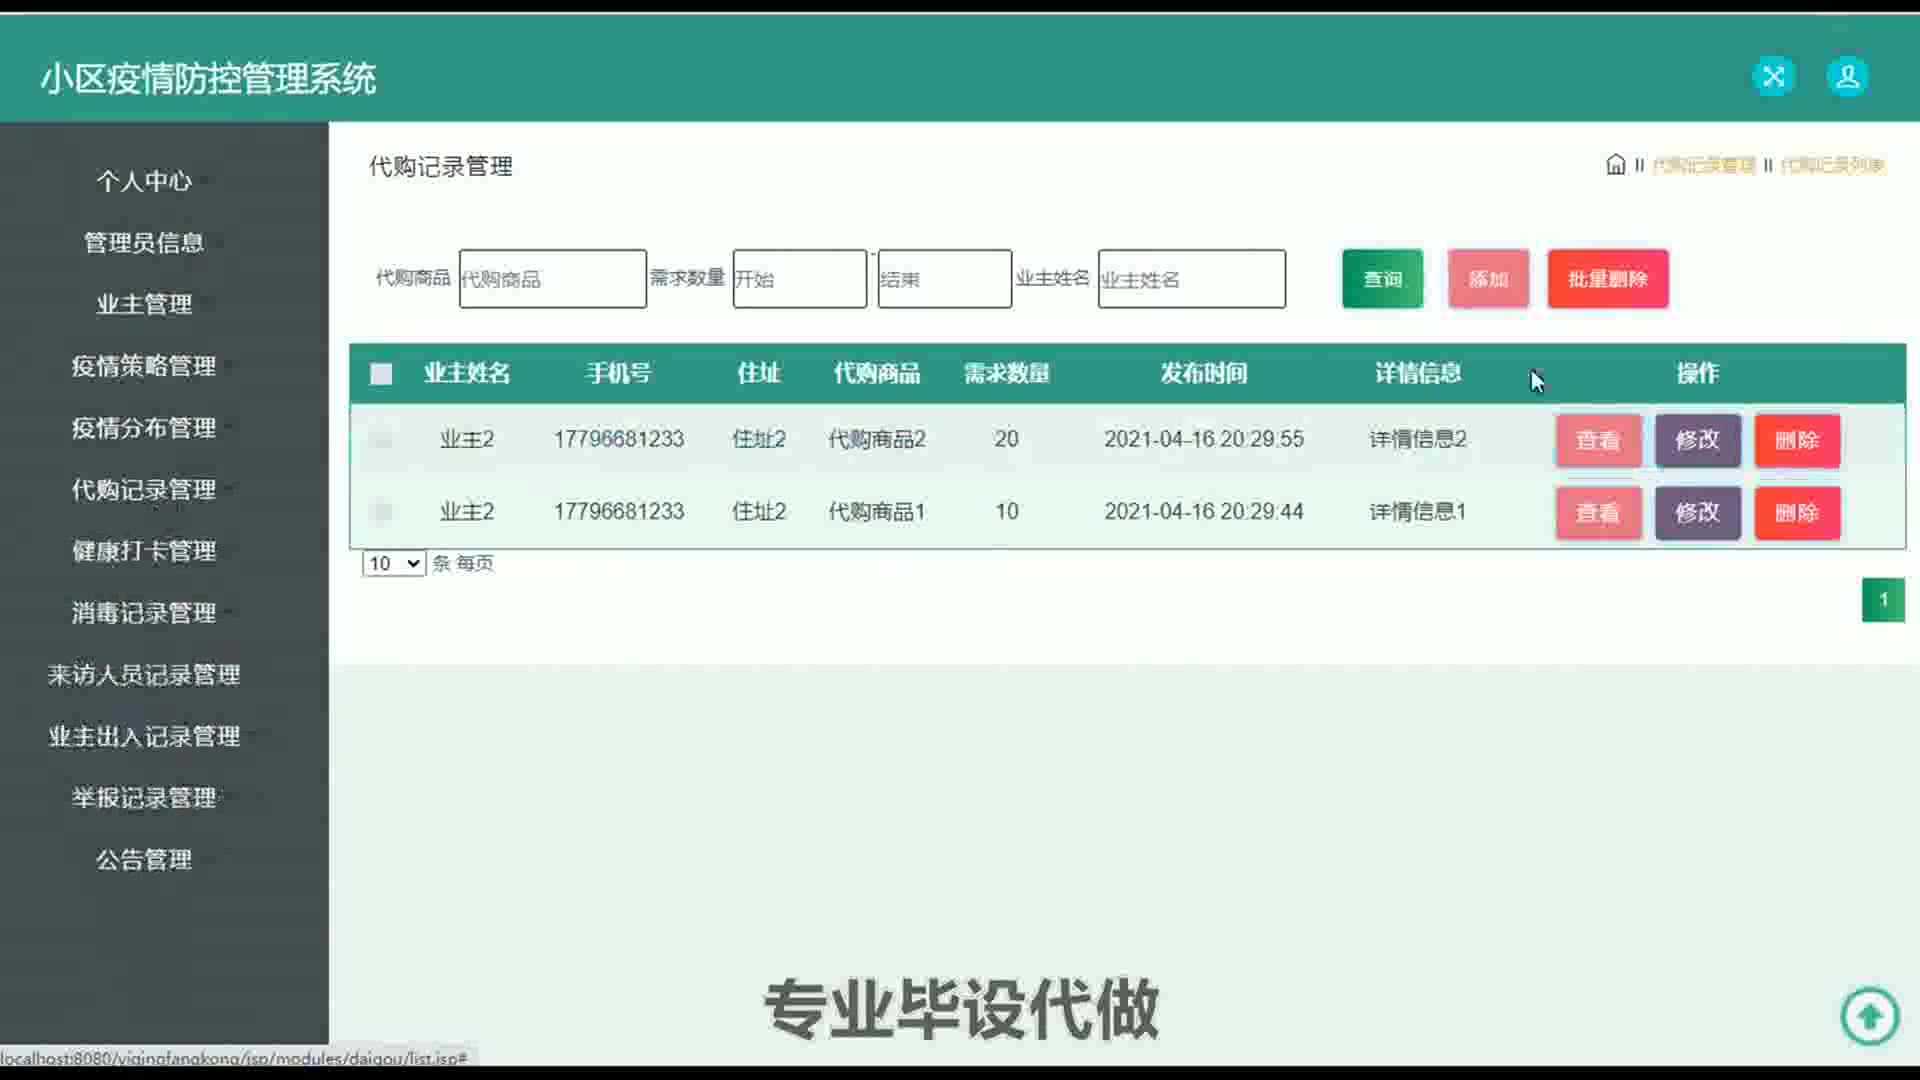Open 公告管理 in the sidebar
This screenshot has height=1080, width=1920.
(x=144, y=860)
